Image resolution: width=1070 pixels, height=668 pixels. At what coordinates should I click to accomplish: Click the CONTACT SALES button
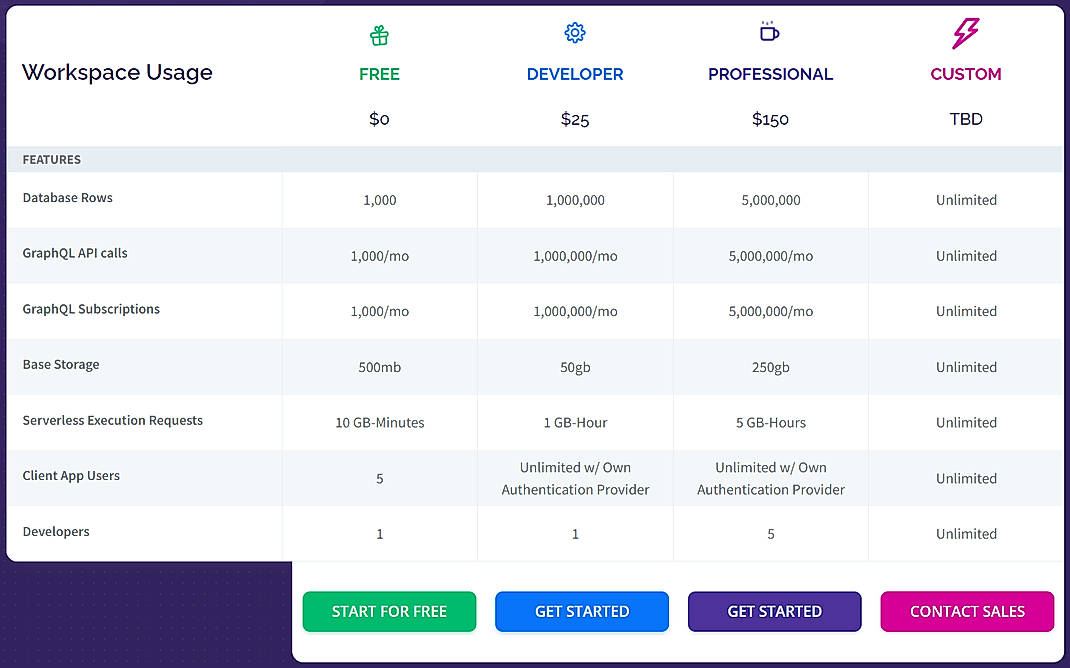tap(966, 611)
